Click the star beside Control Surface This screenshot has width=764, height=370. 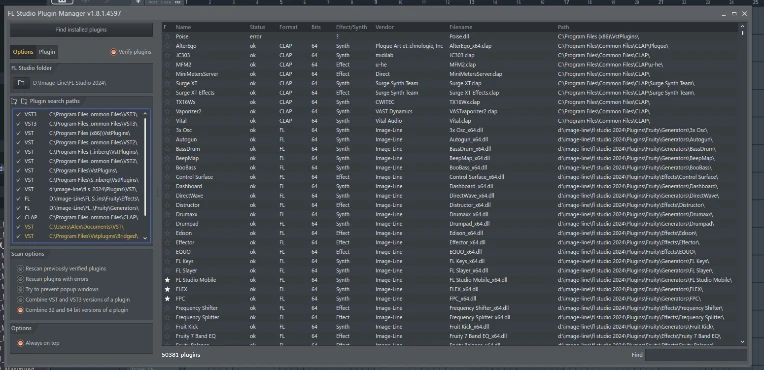(x=168, y=177)
